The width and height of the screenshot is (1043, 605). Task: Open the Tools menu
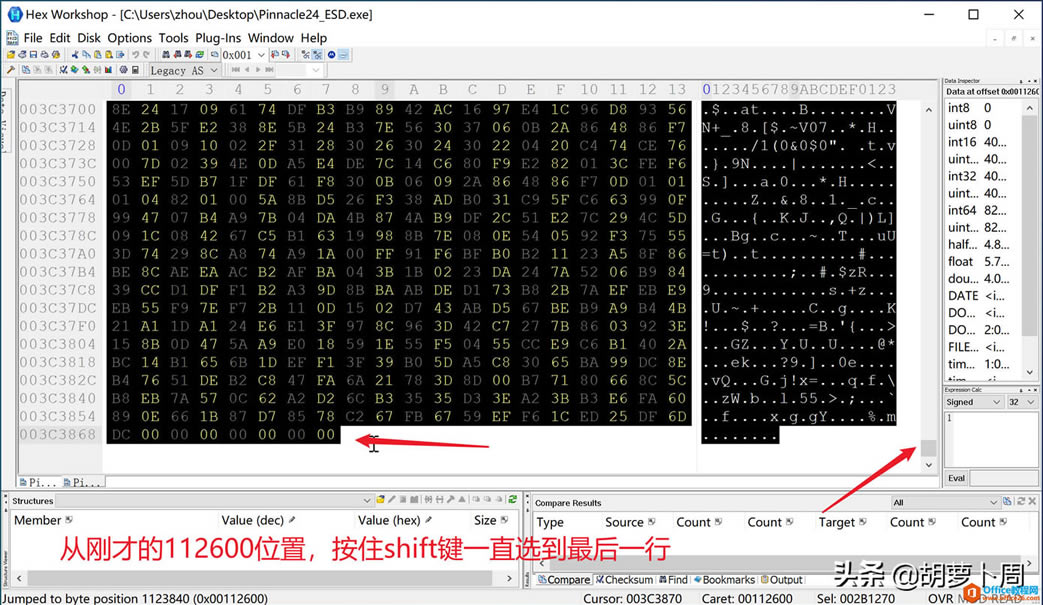(173, 38)
